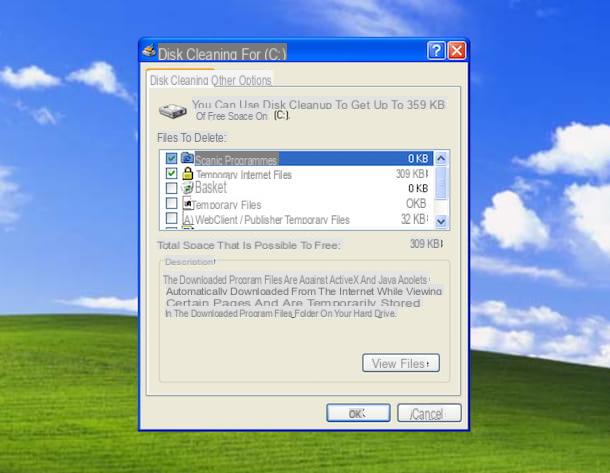The height and width of the screenshot is (473, 610).
Task: Click the Temporary Internet Files padlock icon
Action: tap(188, 173)
